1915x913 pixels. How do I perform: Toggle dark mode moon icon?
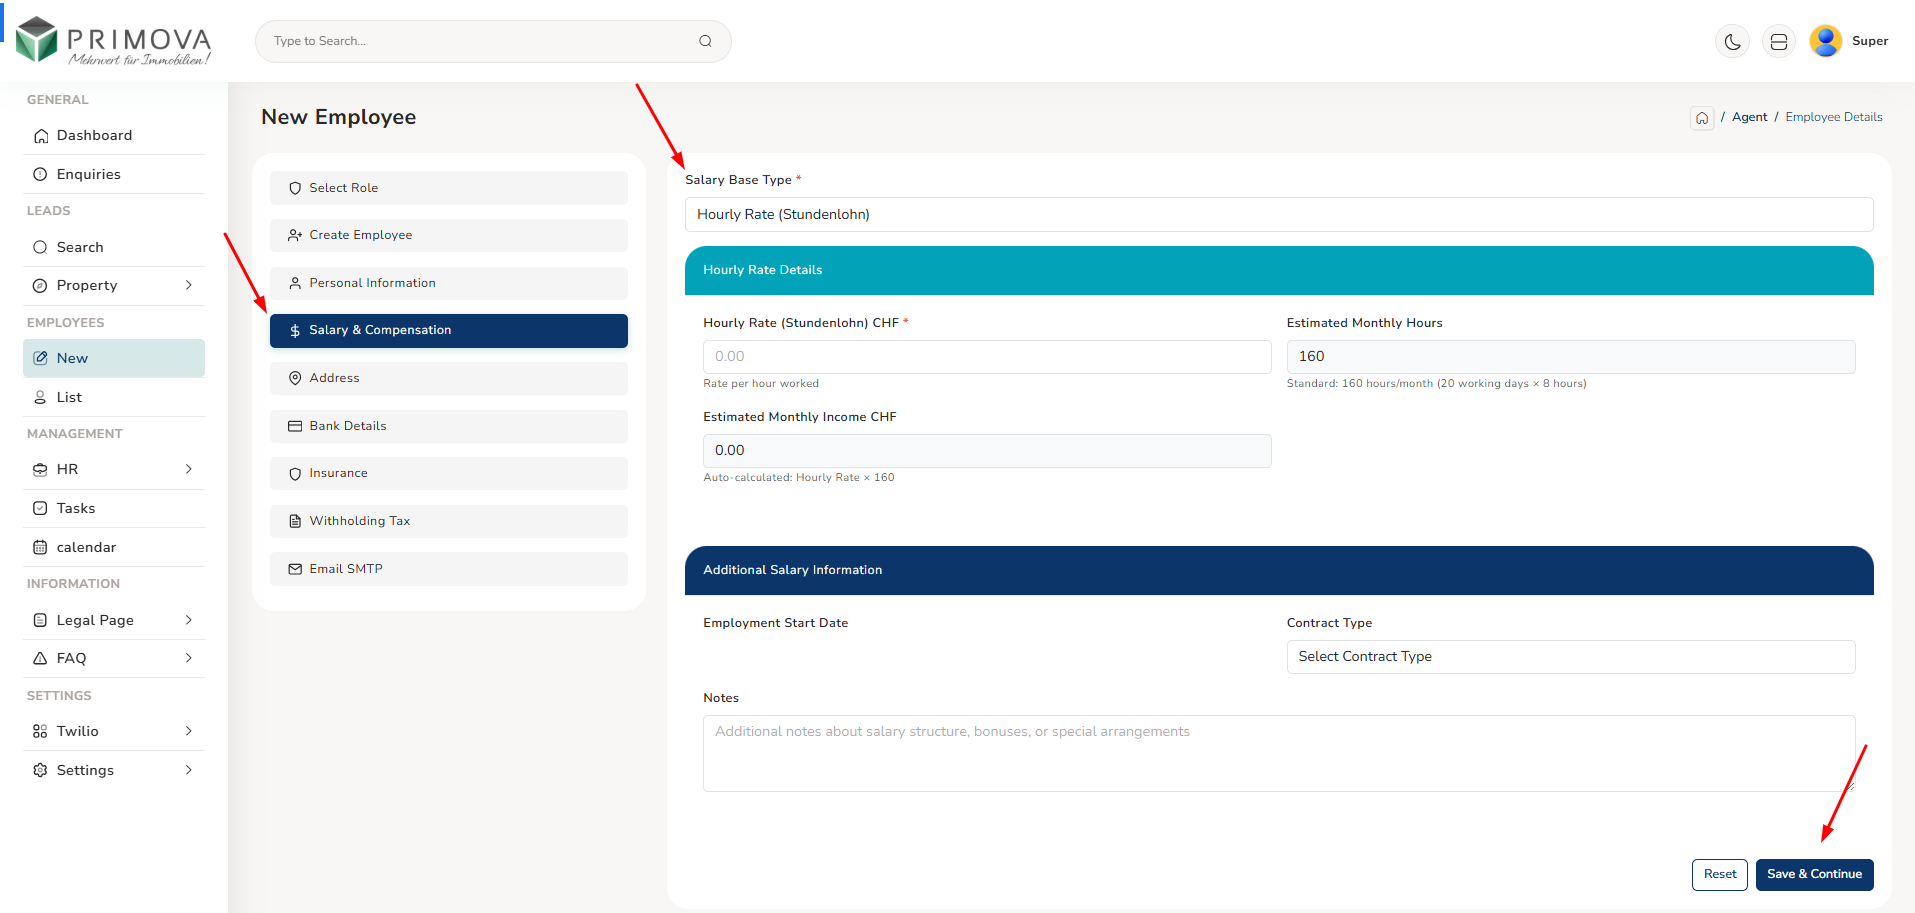tap(1732, 41)
